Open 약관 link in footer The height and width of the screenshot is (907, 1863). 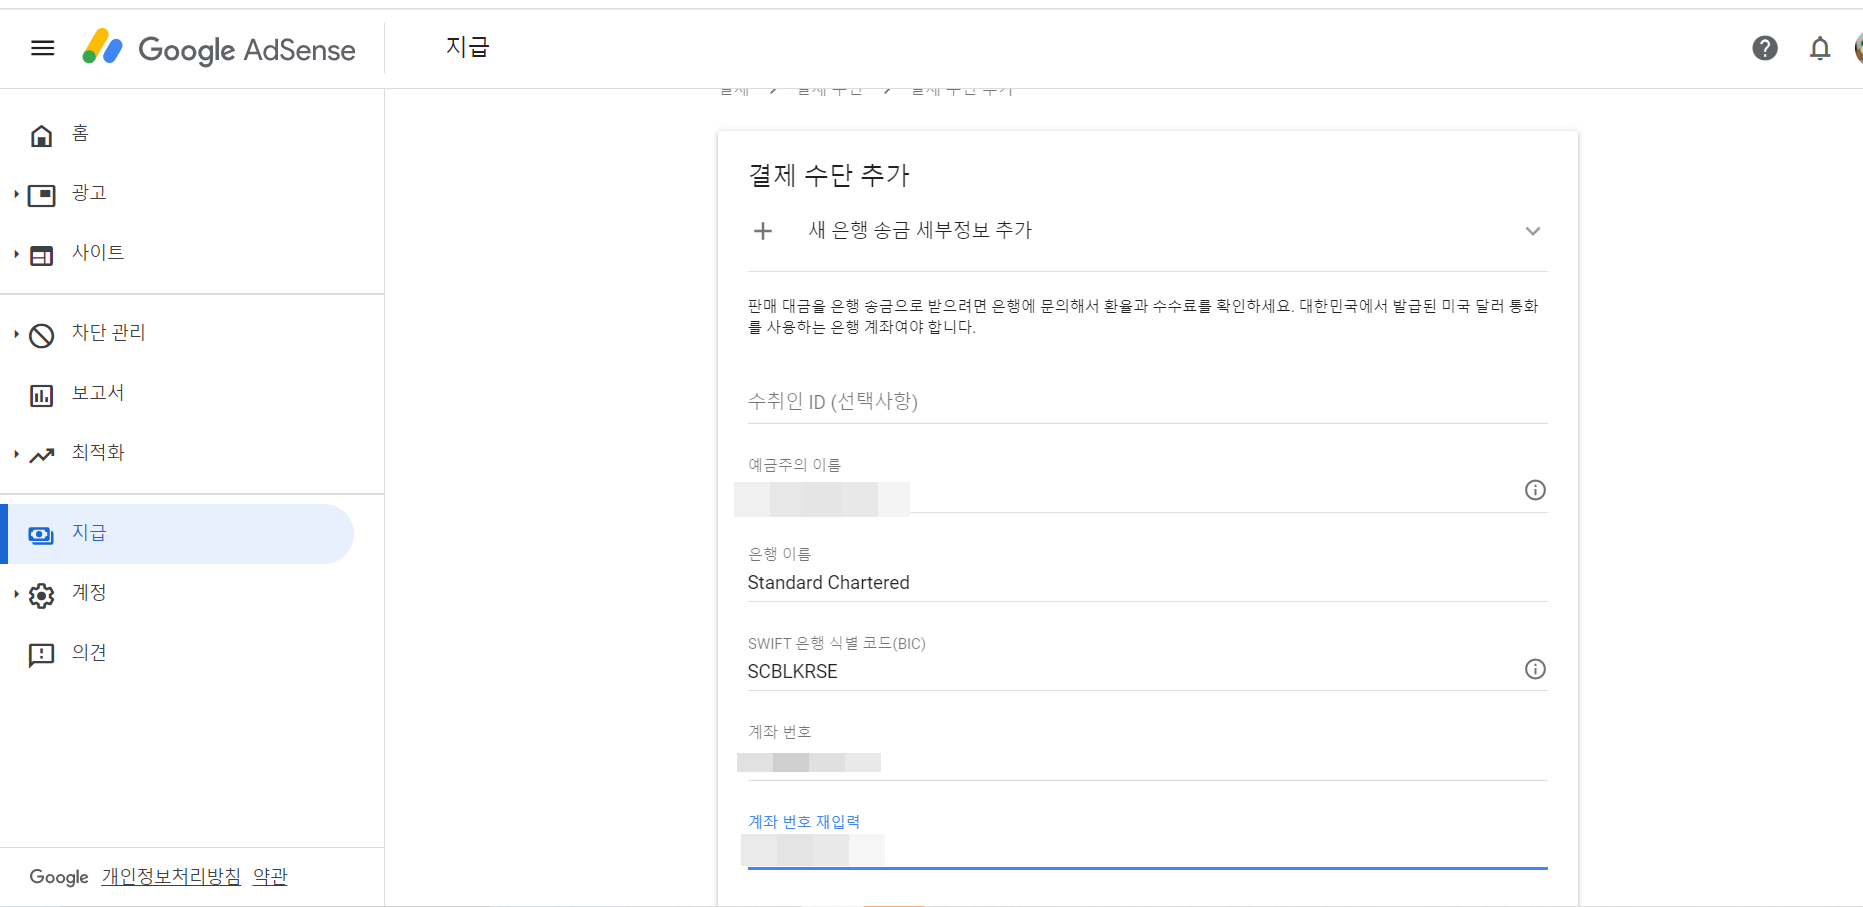tap(270, 877)
